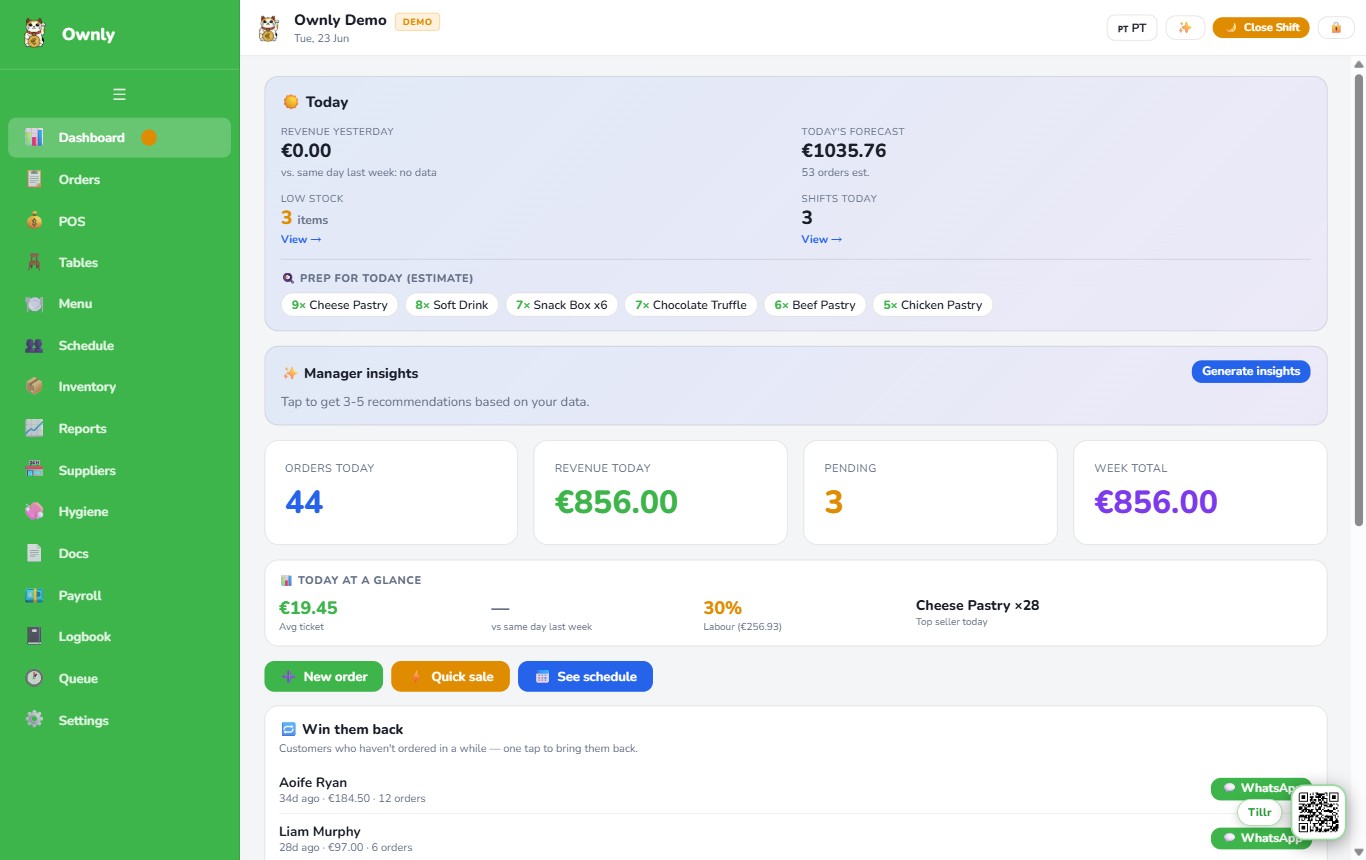Start a New order
The image size is (1366, 860).
[x=324, y=677]
